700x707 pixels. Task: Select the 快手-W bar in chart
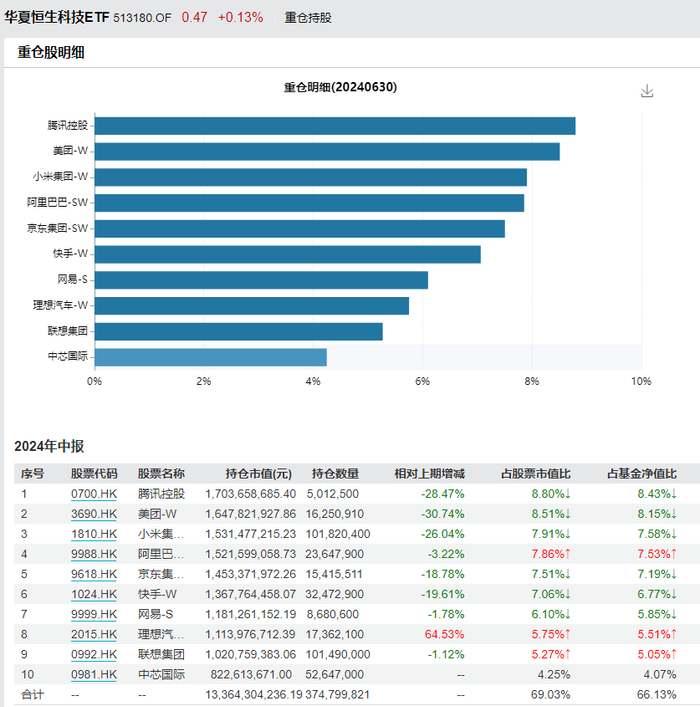[288, 254]
